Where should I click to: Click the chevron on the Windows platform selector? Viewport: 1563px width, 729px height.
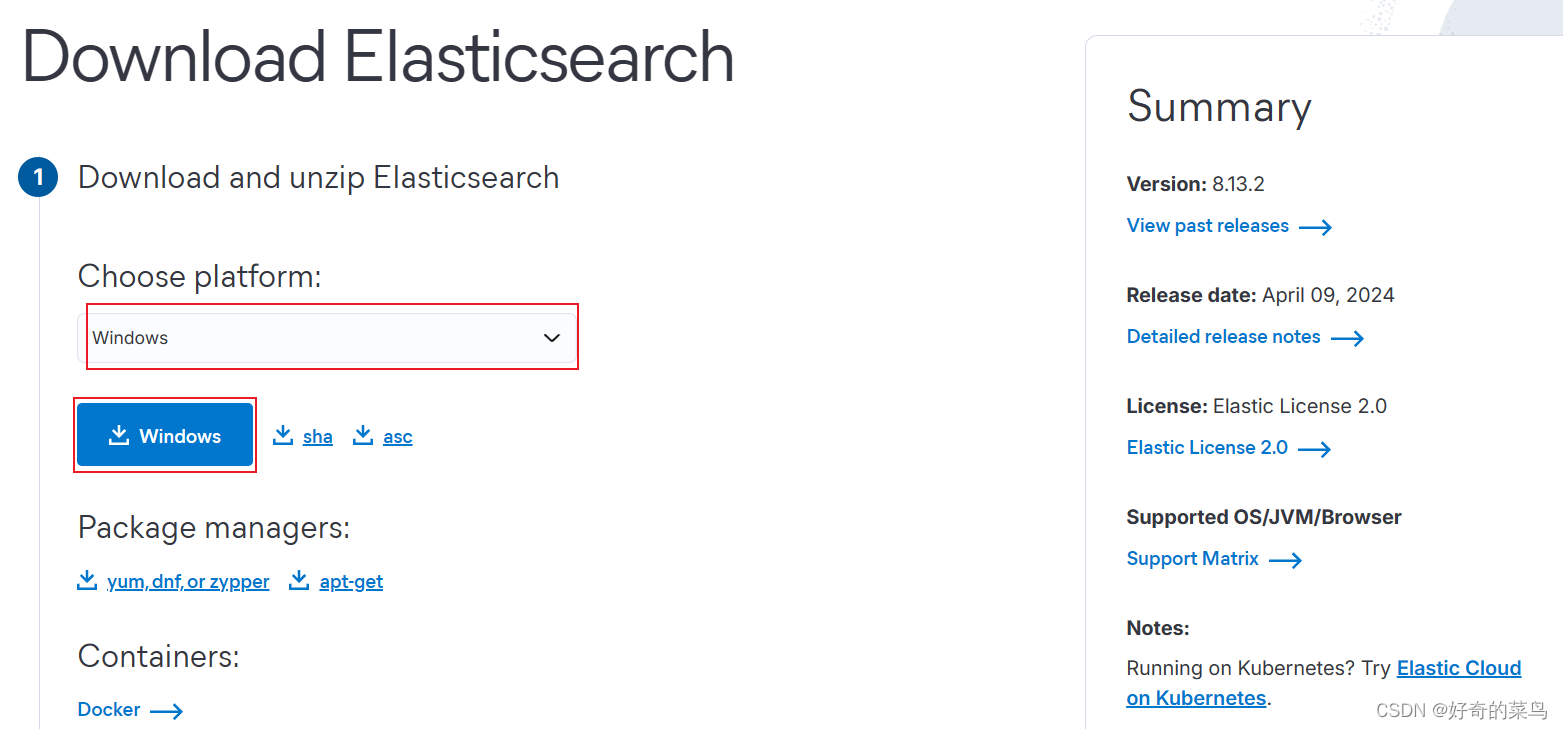click(552, 337)
